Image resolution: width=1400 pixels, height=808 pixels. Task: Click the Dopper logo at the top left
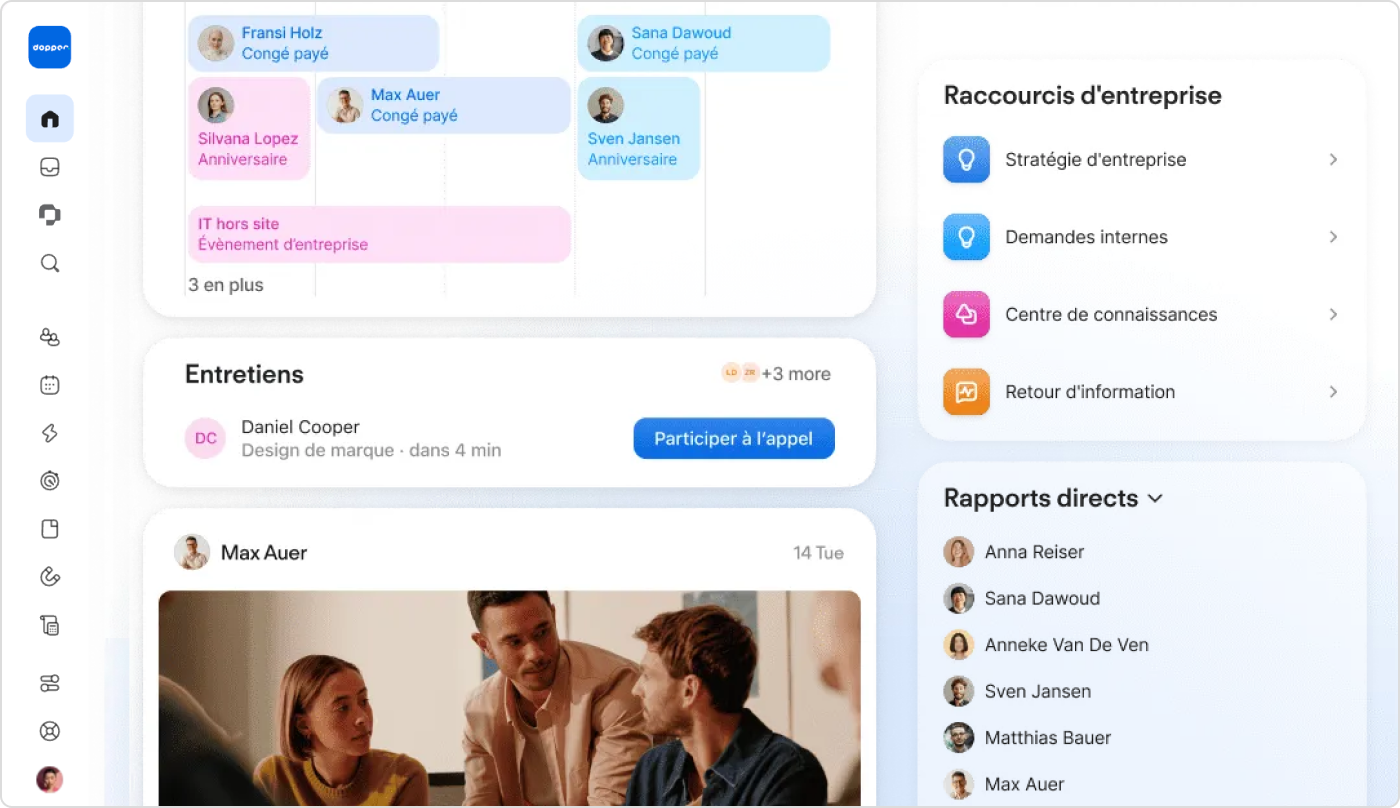pos(49,47)
